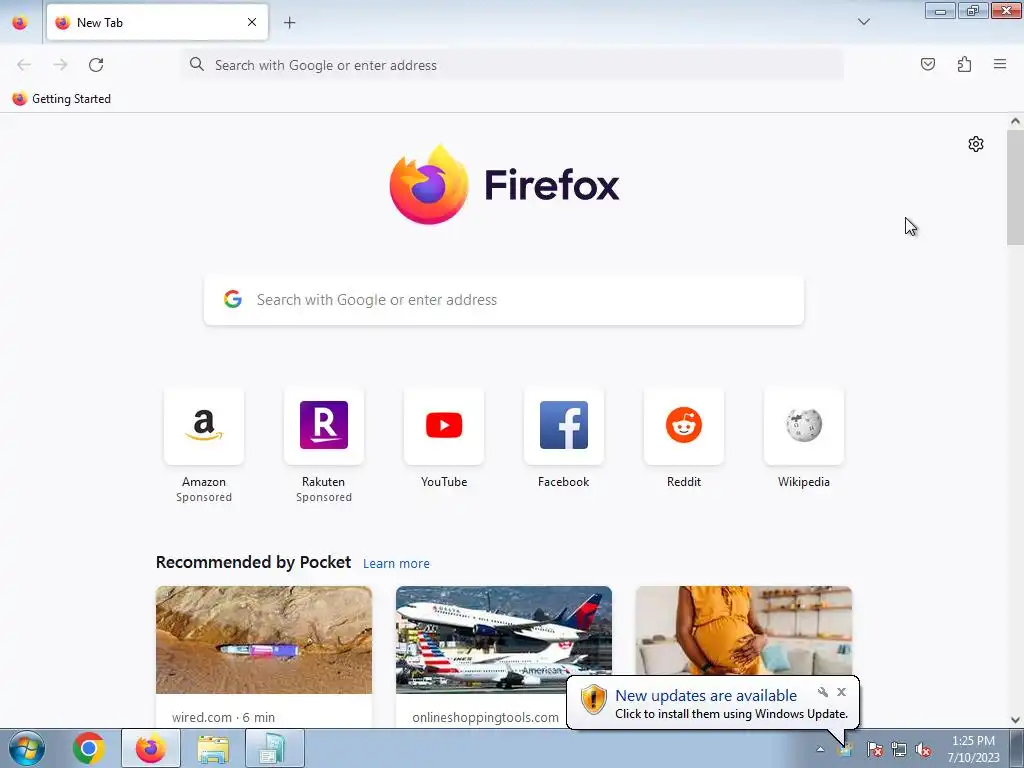Open the Extensions puzzle icon
The width and height of the screenshot is (1024, 768).
(x=964, y=64)
